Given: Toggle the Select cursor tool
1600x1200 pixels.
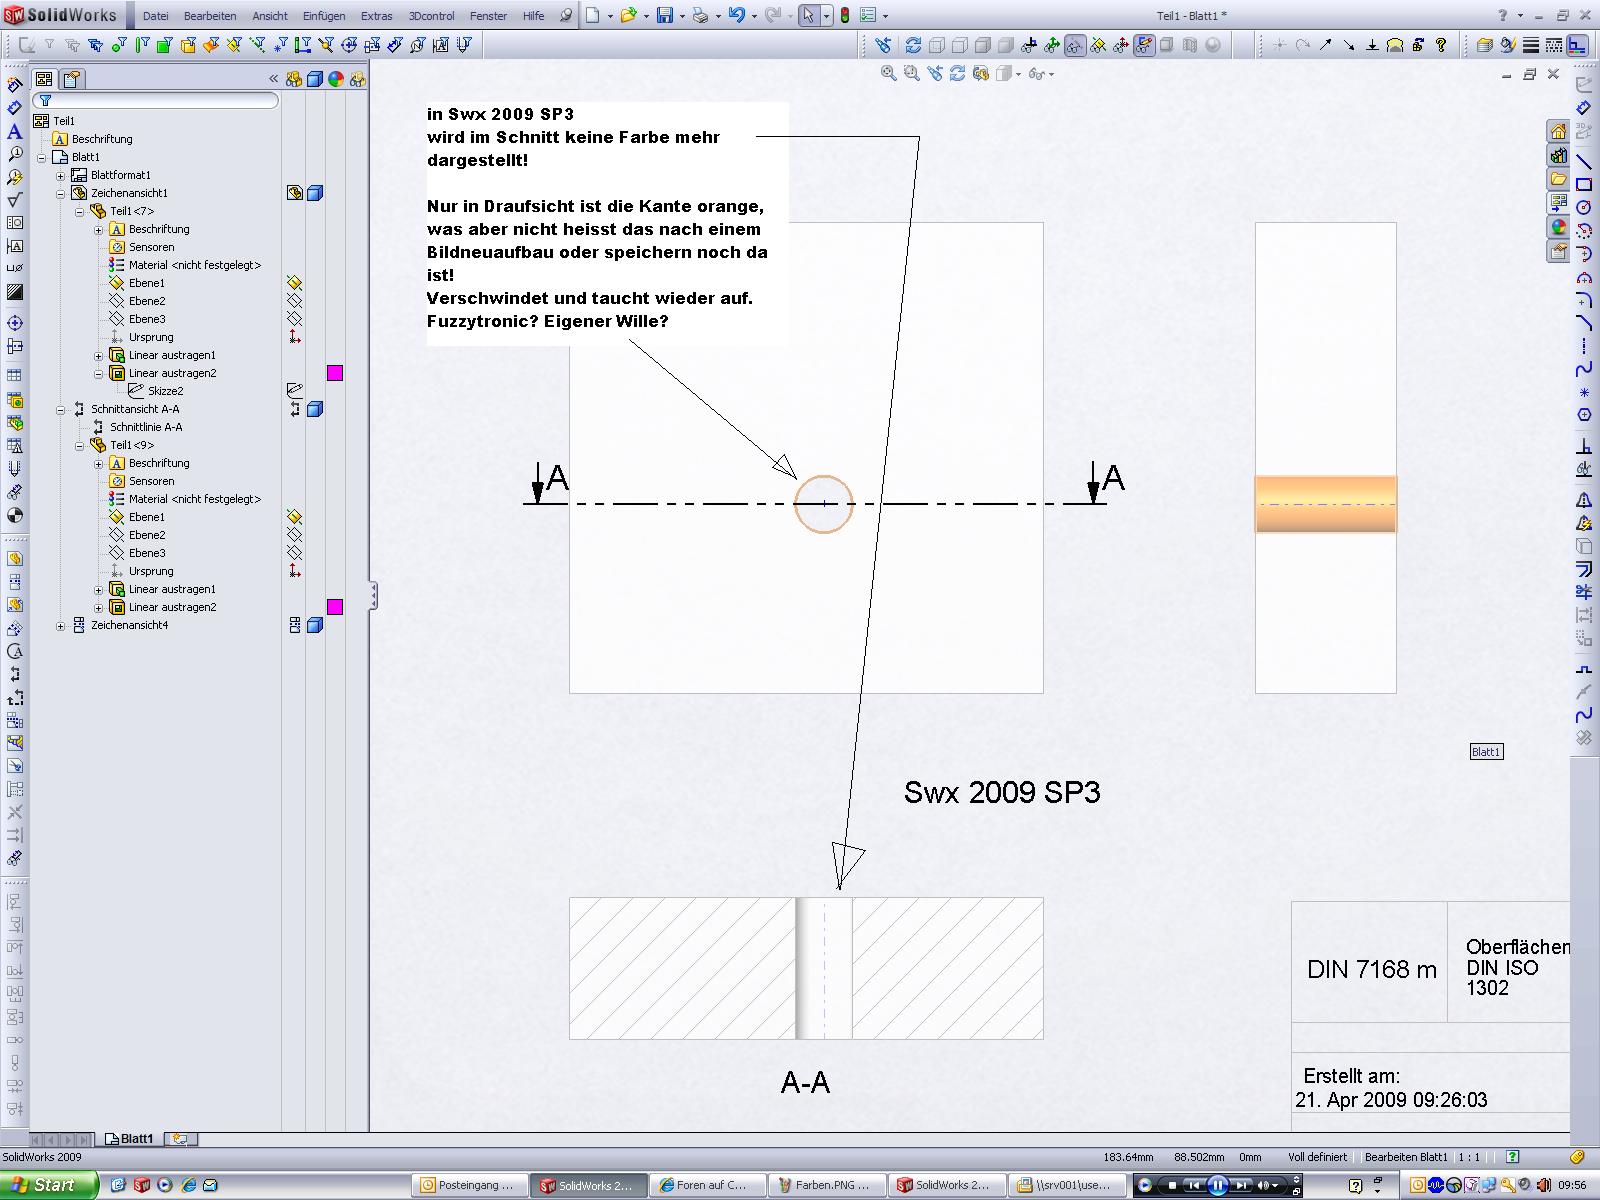Looking at the screenshot, I should (x=809, y=15).
